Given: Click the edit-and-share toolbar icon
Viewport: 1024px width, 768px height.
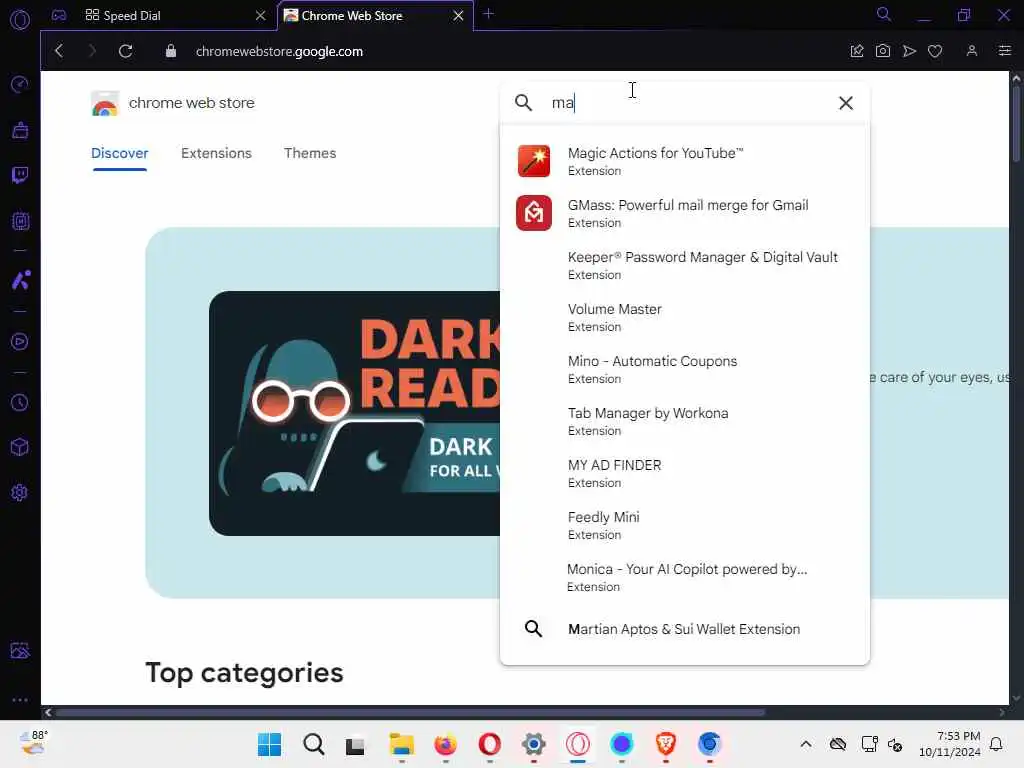Looking at the screenshot, I should click(857, 51).
